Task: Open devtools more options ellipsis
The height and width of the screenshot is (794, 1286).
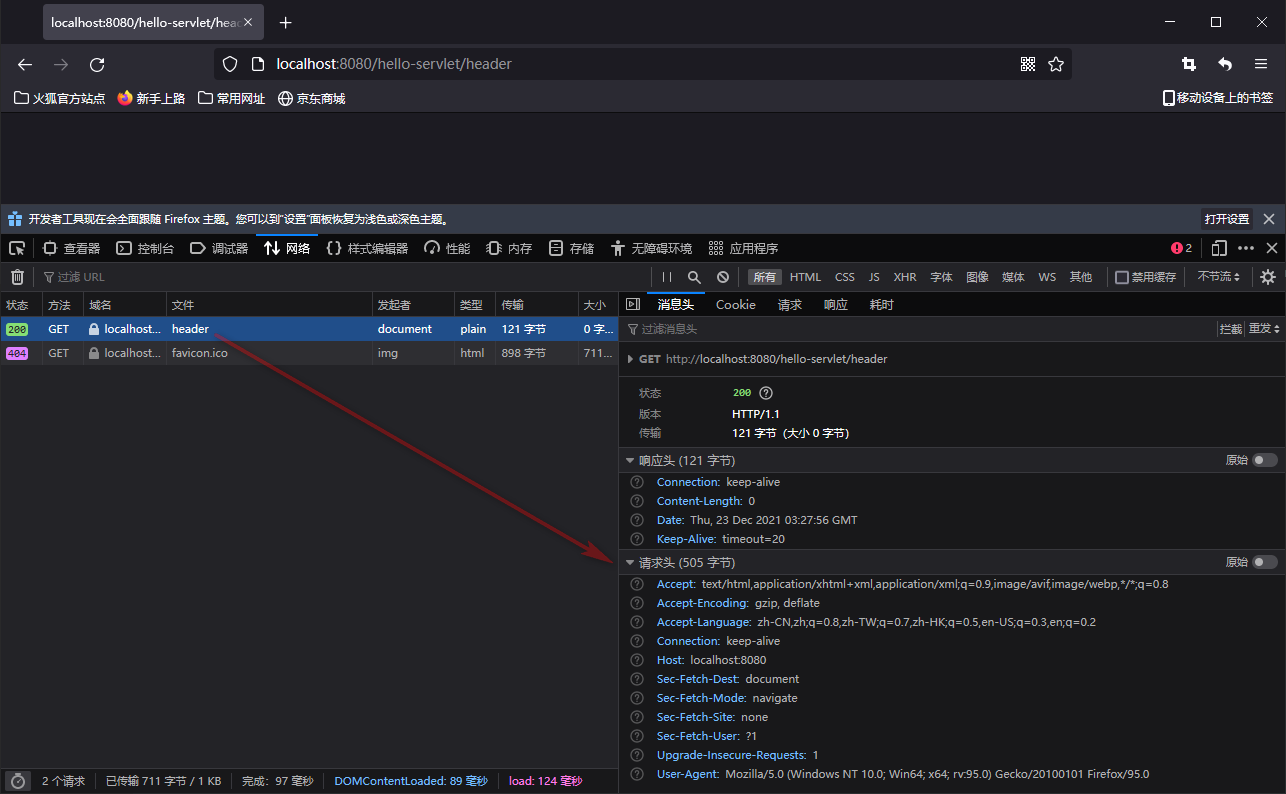Action: tap(1246, 248)
